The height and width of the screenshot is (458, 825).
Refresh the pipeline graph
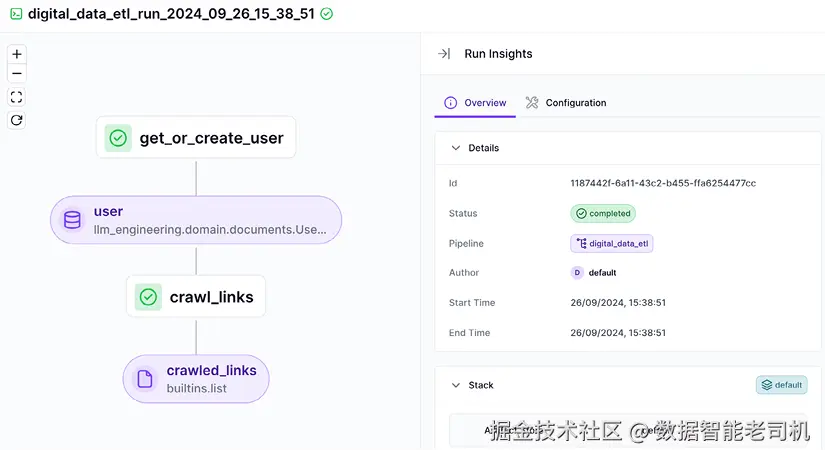click(x=17, y=121)
